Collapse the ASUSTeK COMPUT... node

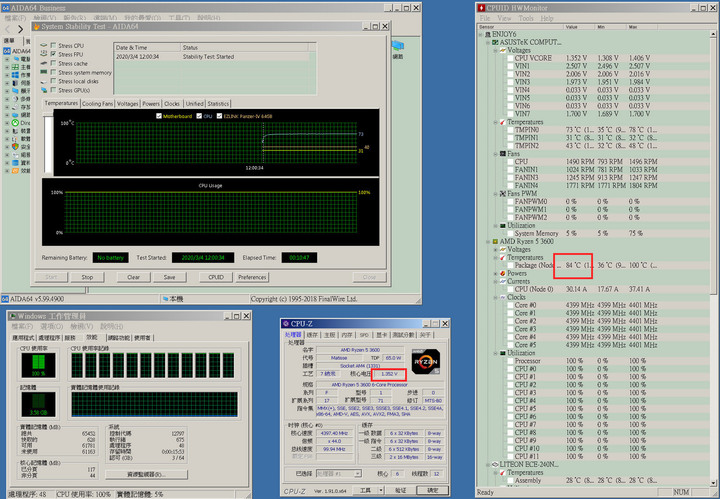[488, 42]
